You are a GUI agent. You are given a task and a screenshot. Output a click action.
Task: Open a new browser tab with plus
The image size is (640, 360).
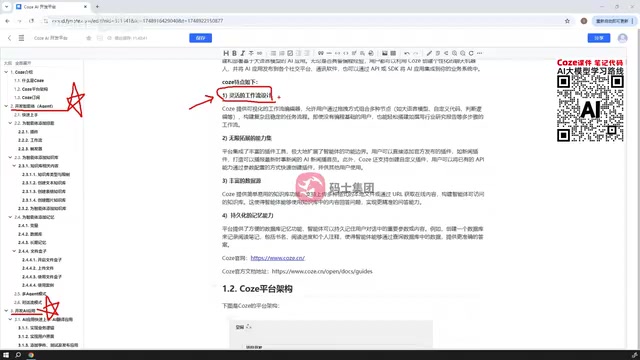97,7
